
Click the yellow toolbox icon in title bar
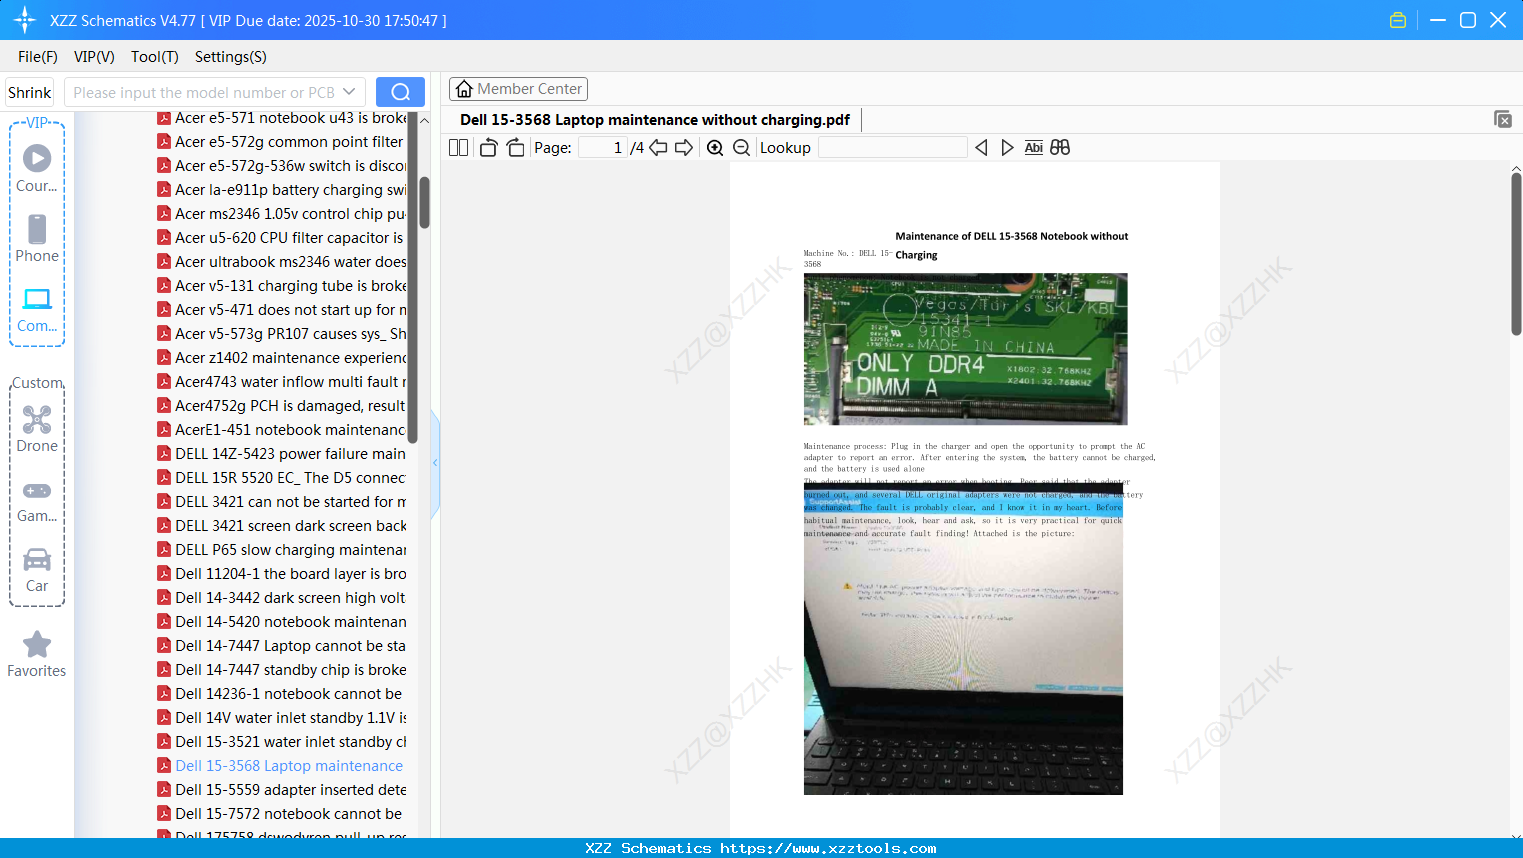tap(1398, 20)
